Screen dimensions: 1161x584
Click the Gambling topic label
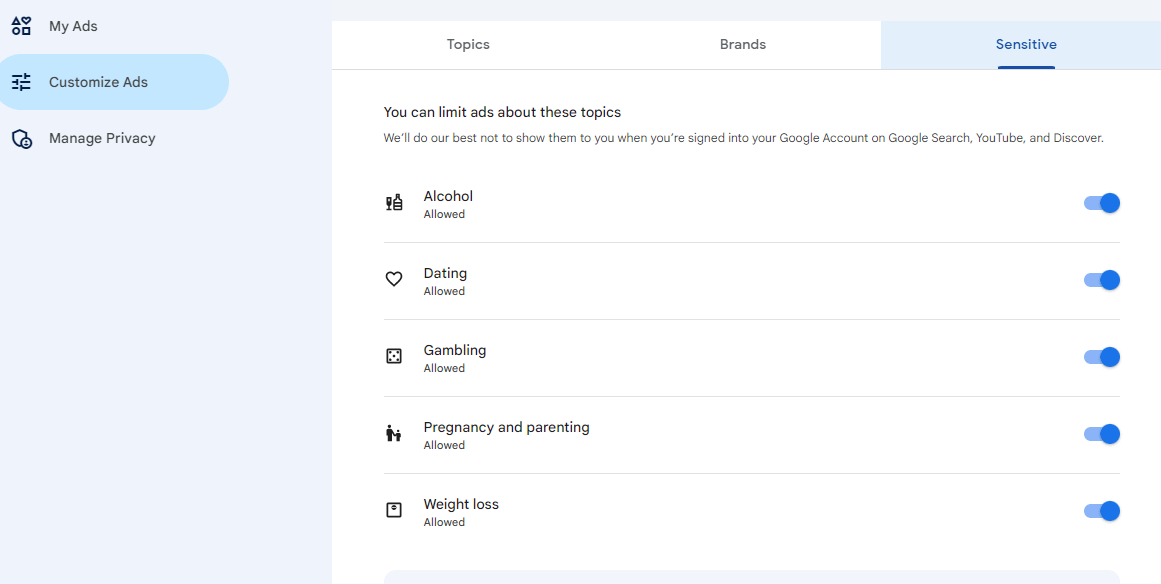coord(455,350)
